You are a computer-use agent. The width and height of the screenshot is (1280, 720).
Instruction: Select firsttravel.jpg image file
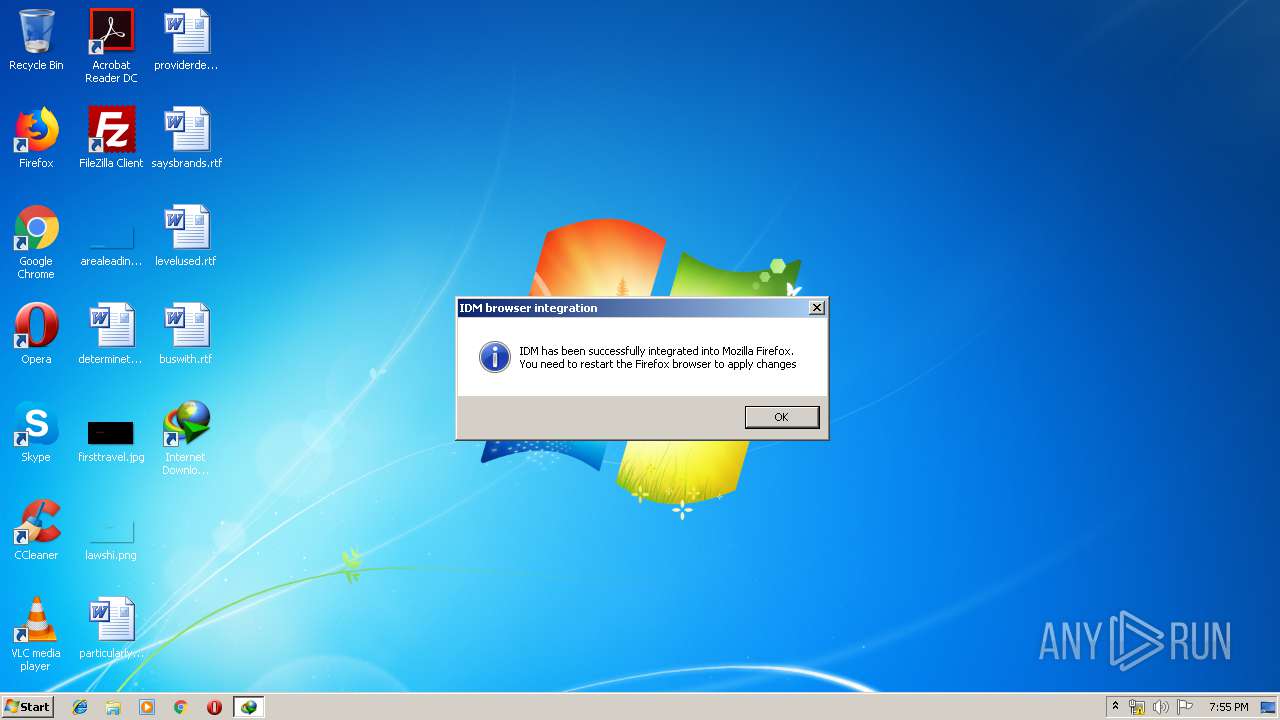click(x=111, y=440)
